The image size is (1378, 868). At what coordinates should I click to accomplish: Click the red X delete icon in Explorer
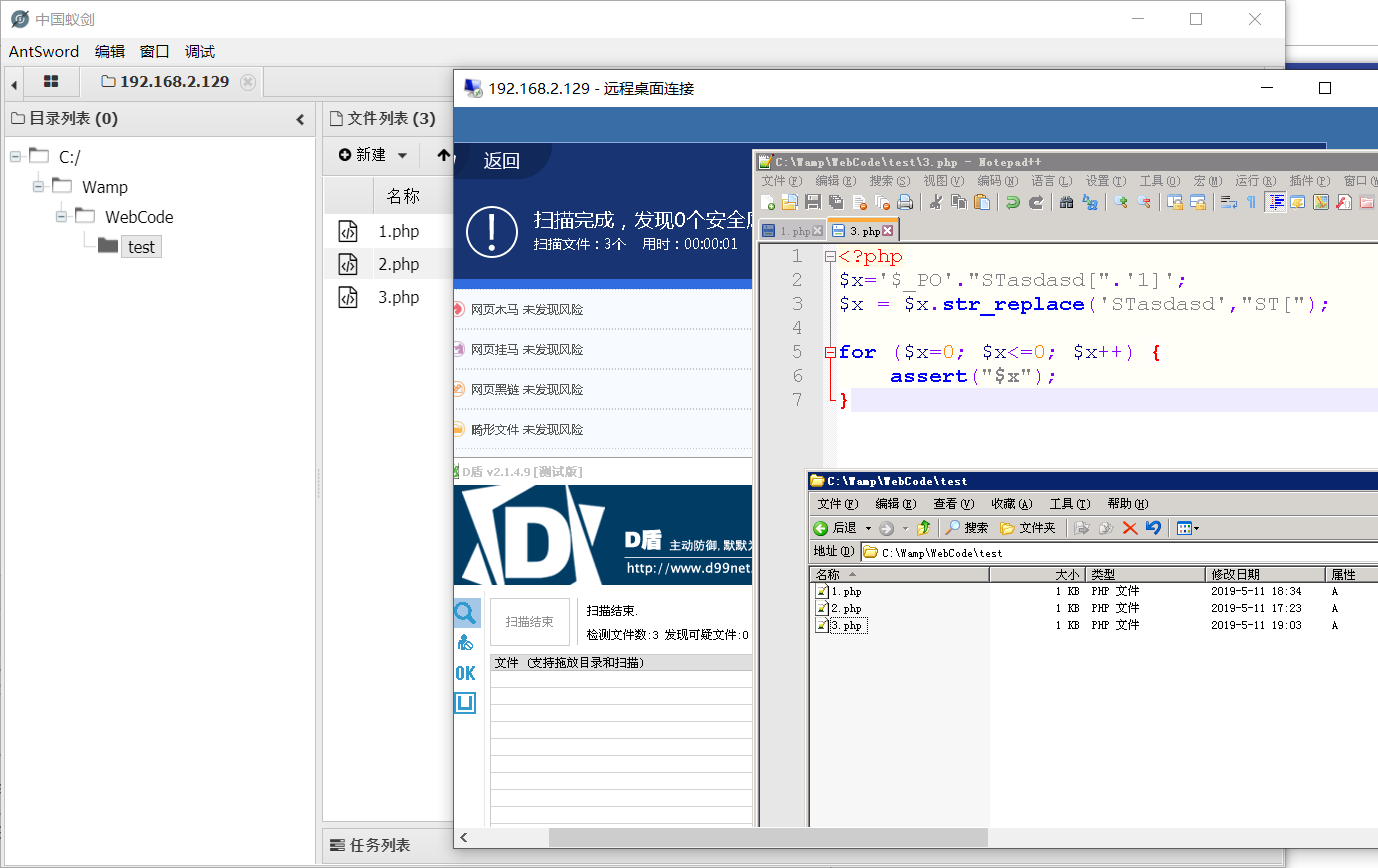(x=1130, y=527)
